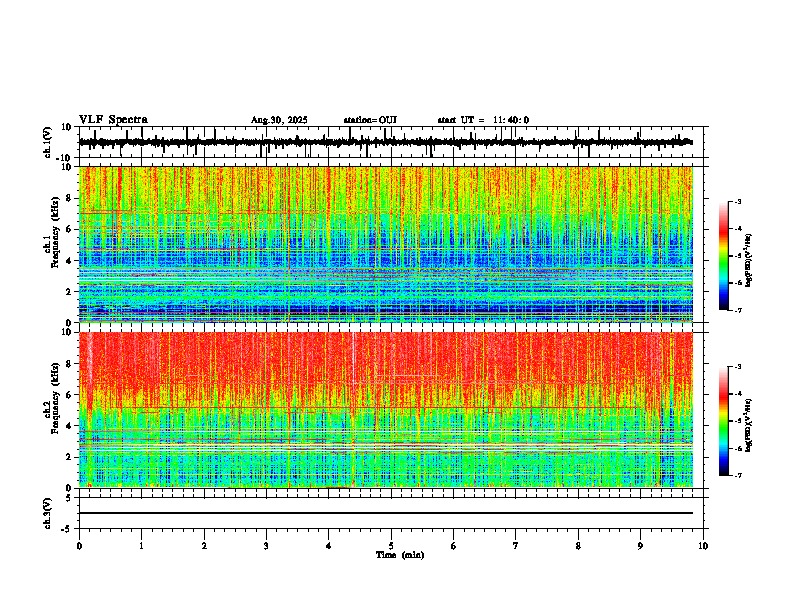792x612 pixels.
Task: Click the "ch.1(V)" axis label
Action: pyautogui.click(x=48, y=142)
